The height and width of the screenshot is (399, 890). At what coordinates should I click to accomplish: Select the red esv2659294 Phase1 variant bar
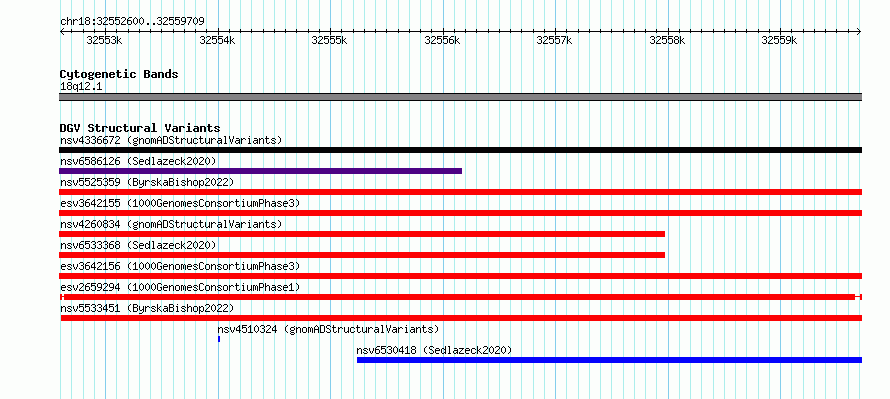(x=460, y=297)
